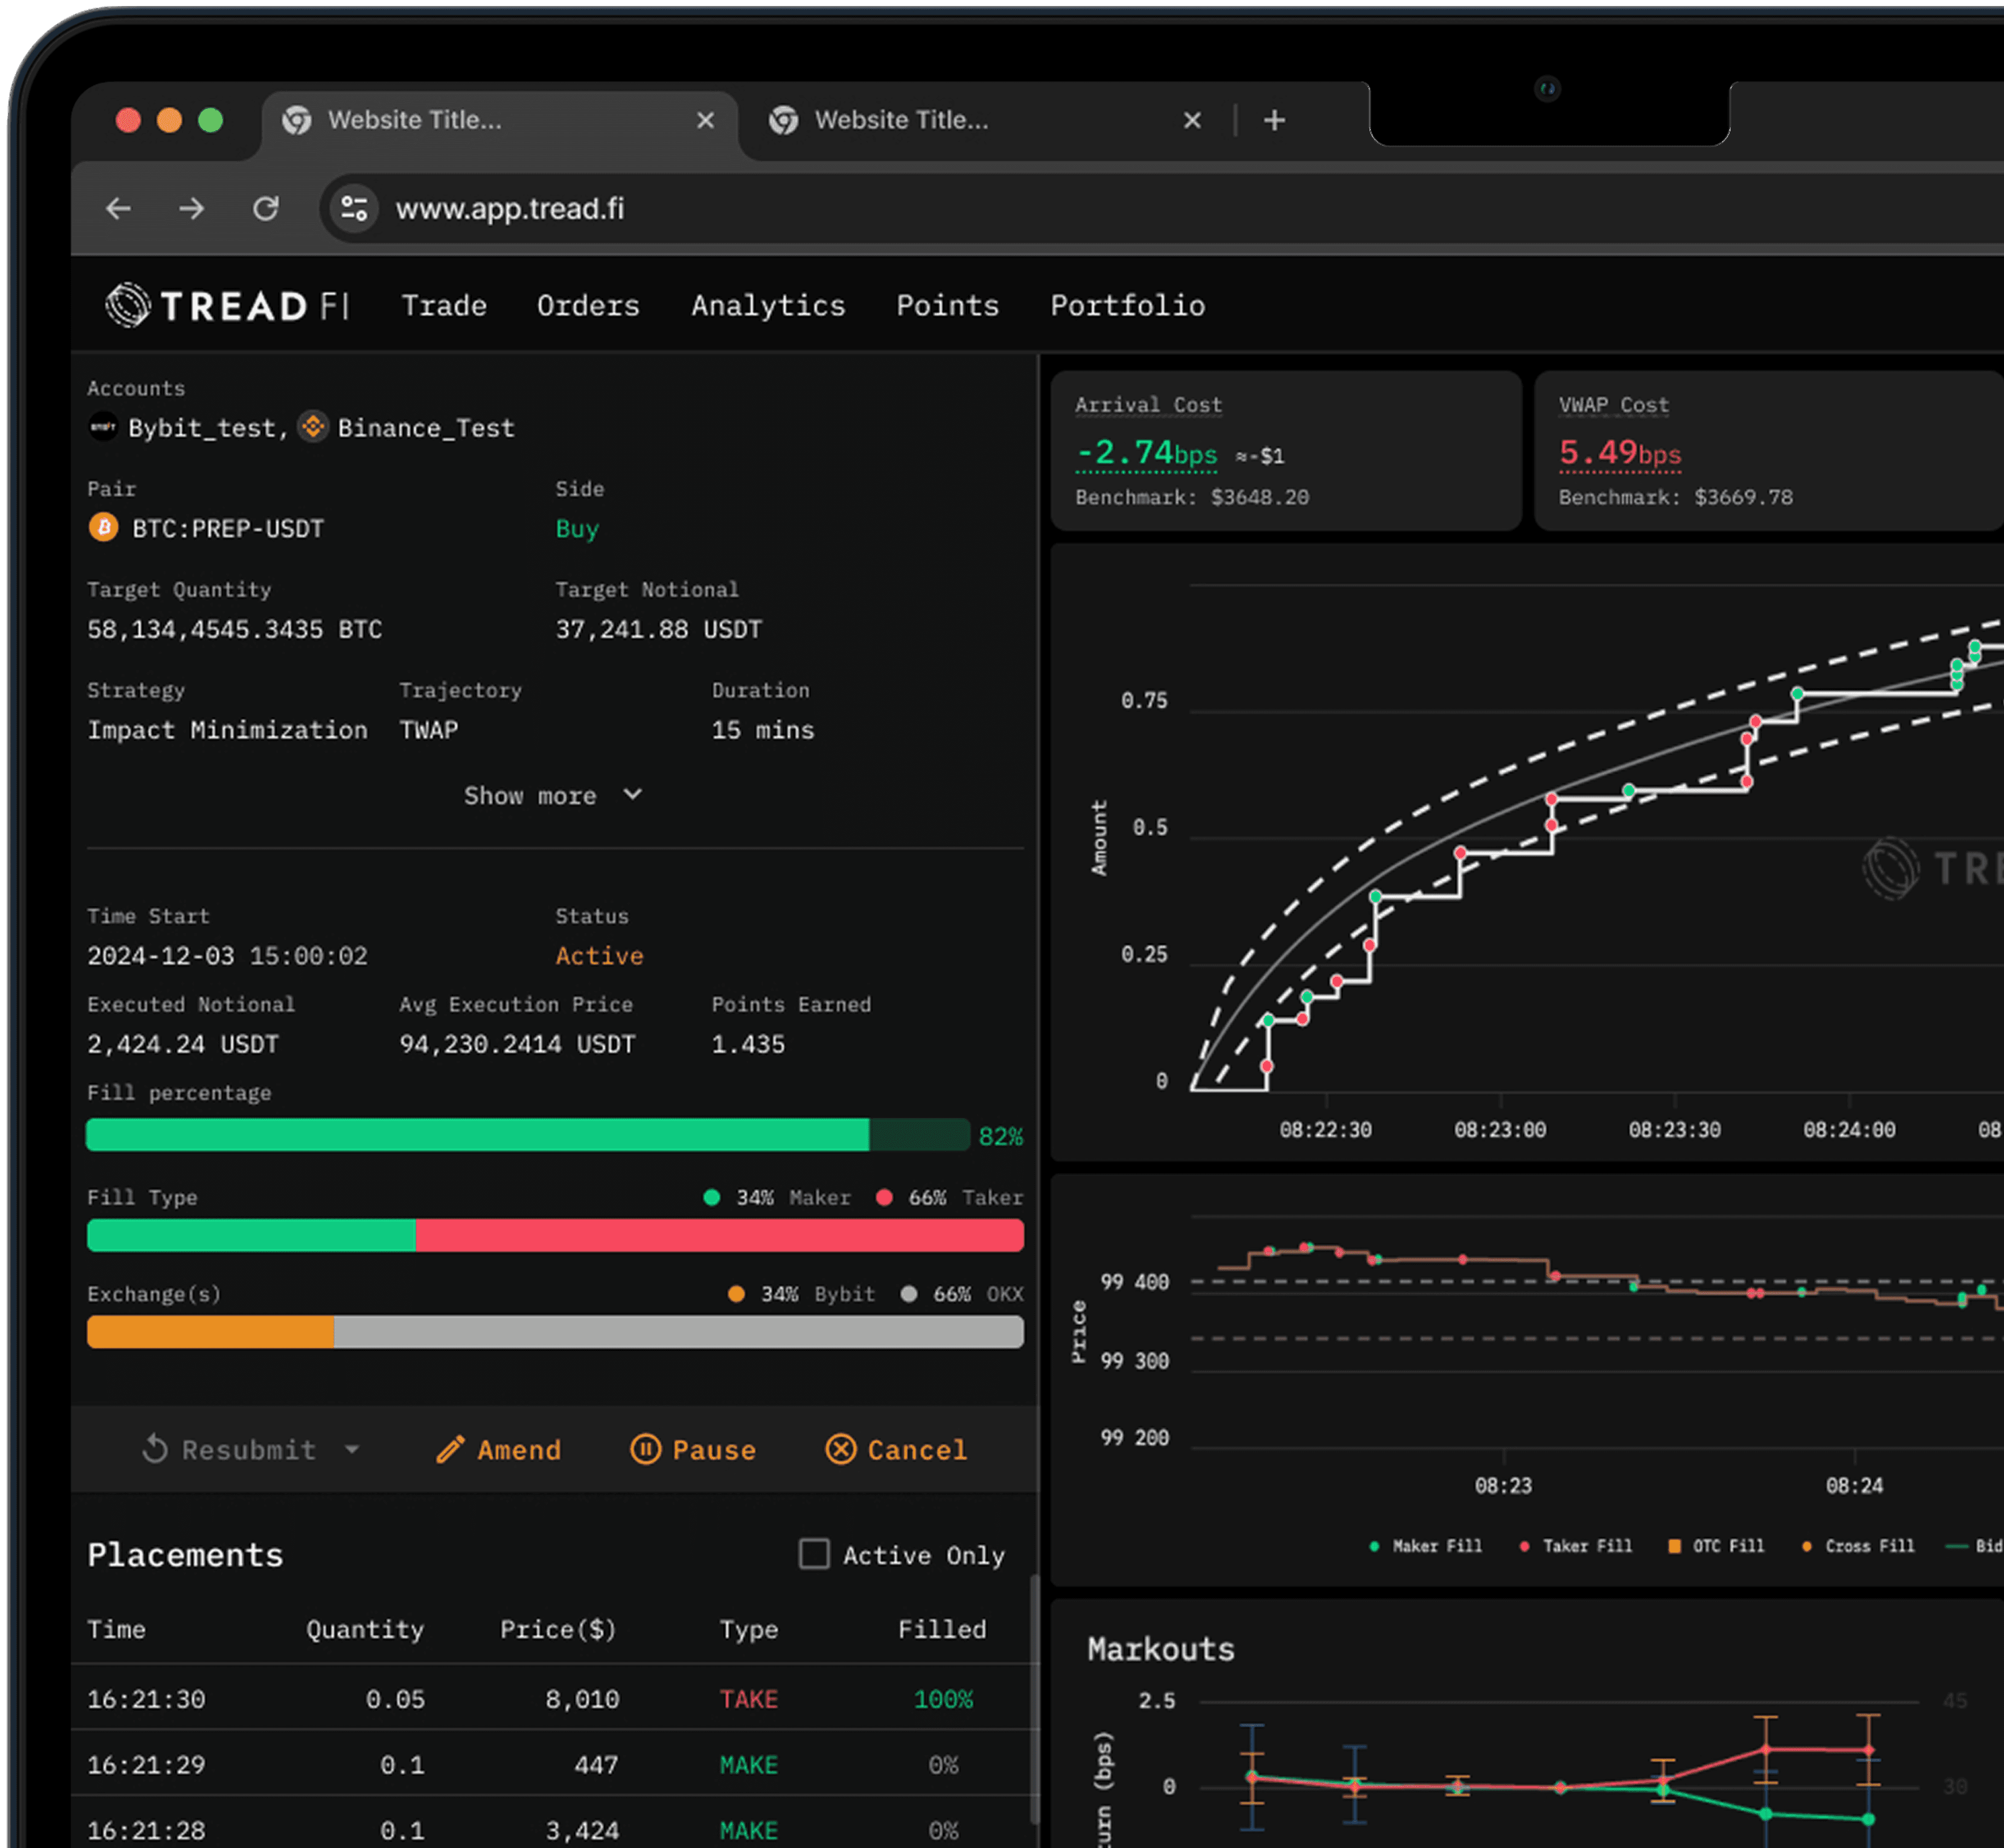Toggle Taker Fill in chart legend
Screen dimensions: 2004x1848
1576,1546
